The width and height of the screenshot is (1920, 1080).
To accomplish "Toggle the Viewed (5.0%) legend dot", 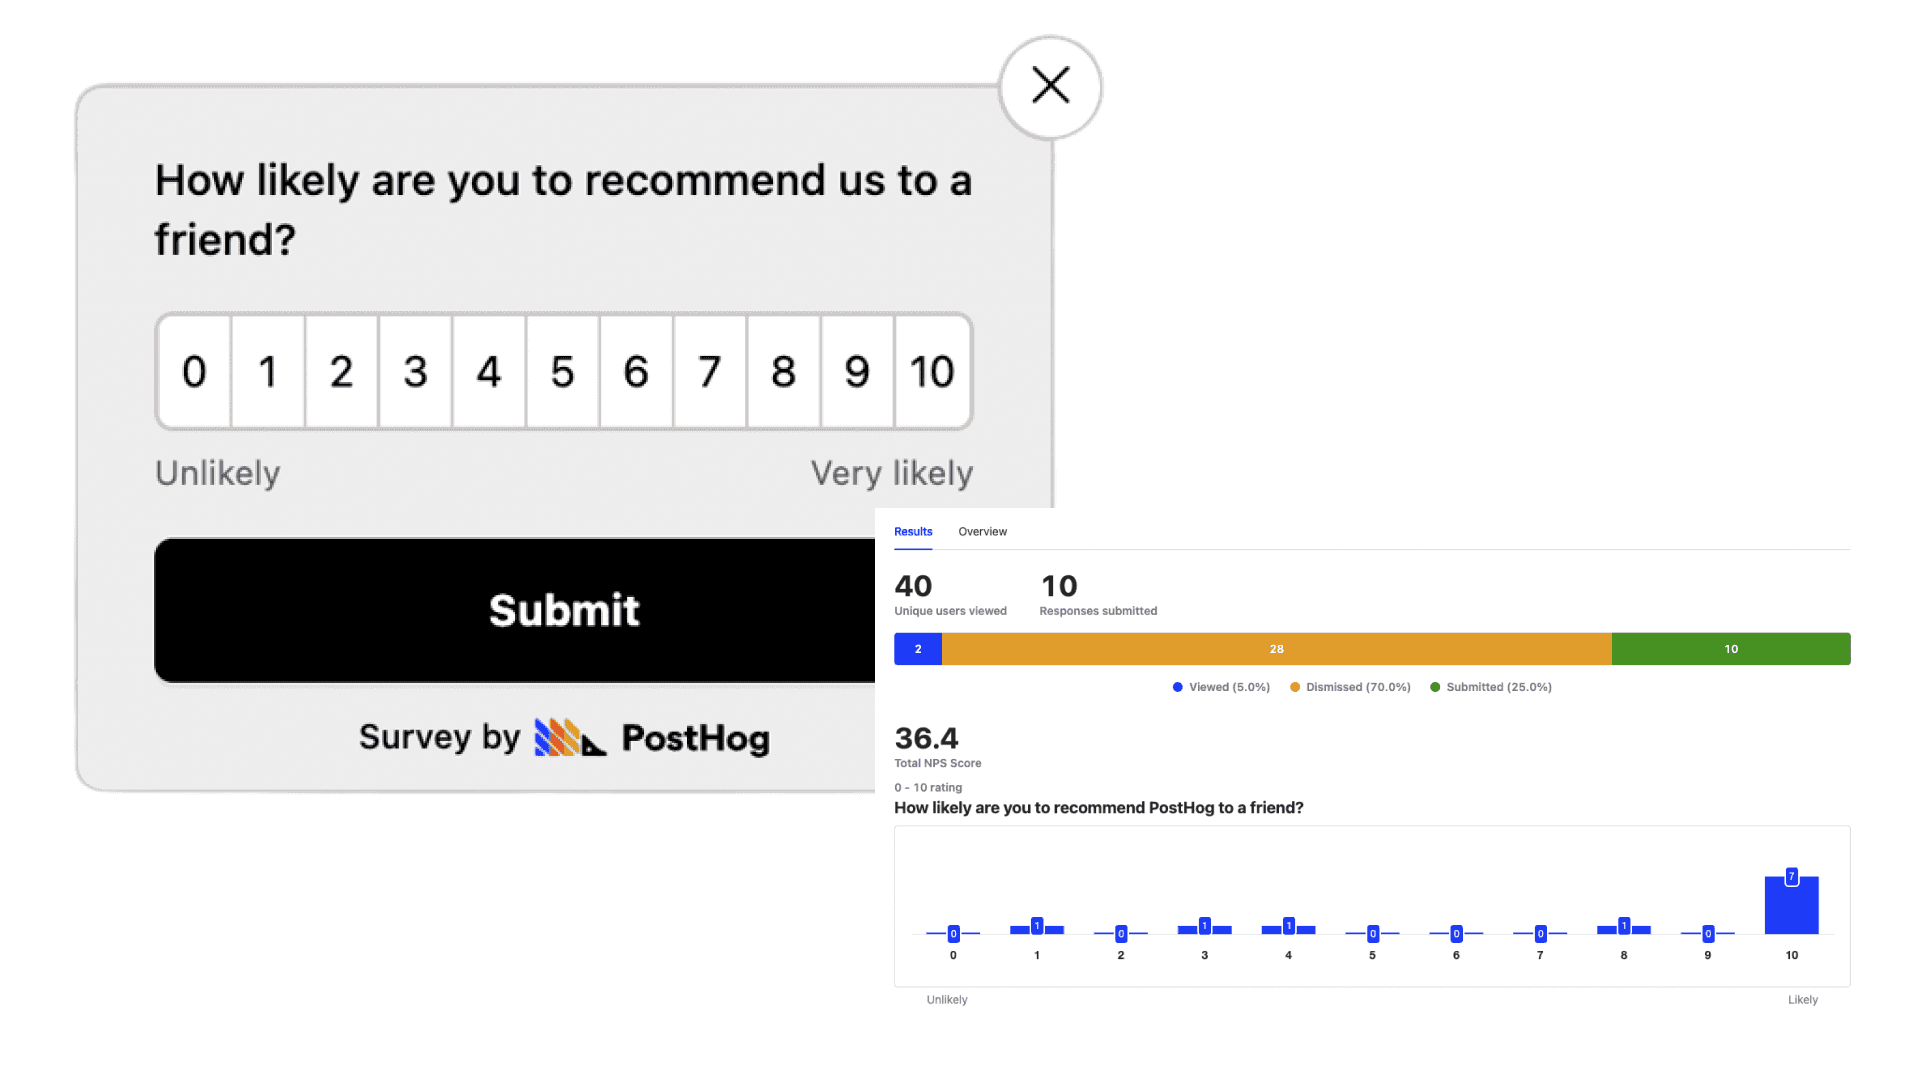I will tap(1178, 687).
